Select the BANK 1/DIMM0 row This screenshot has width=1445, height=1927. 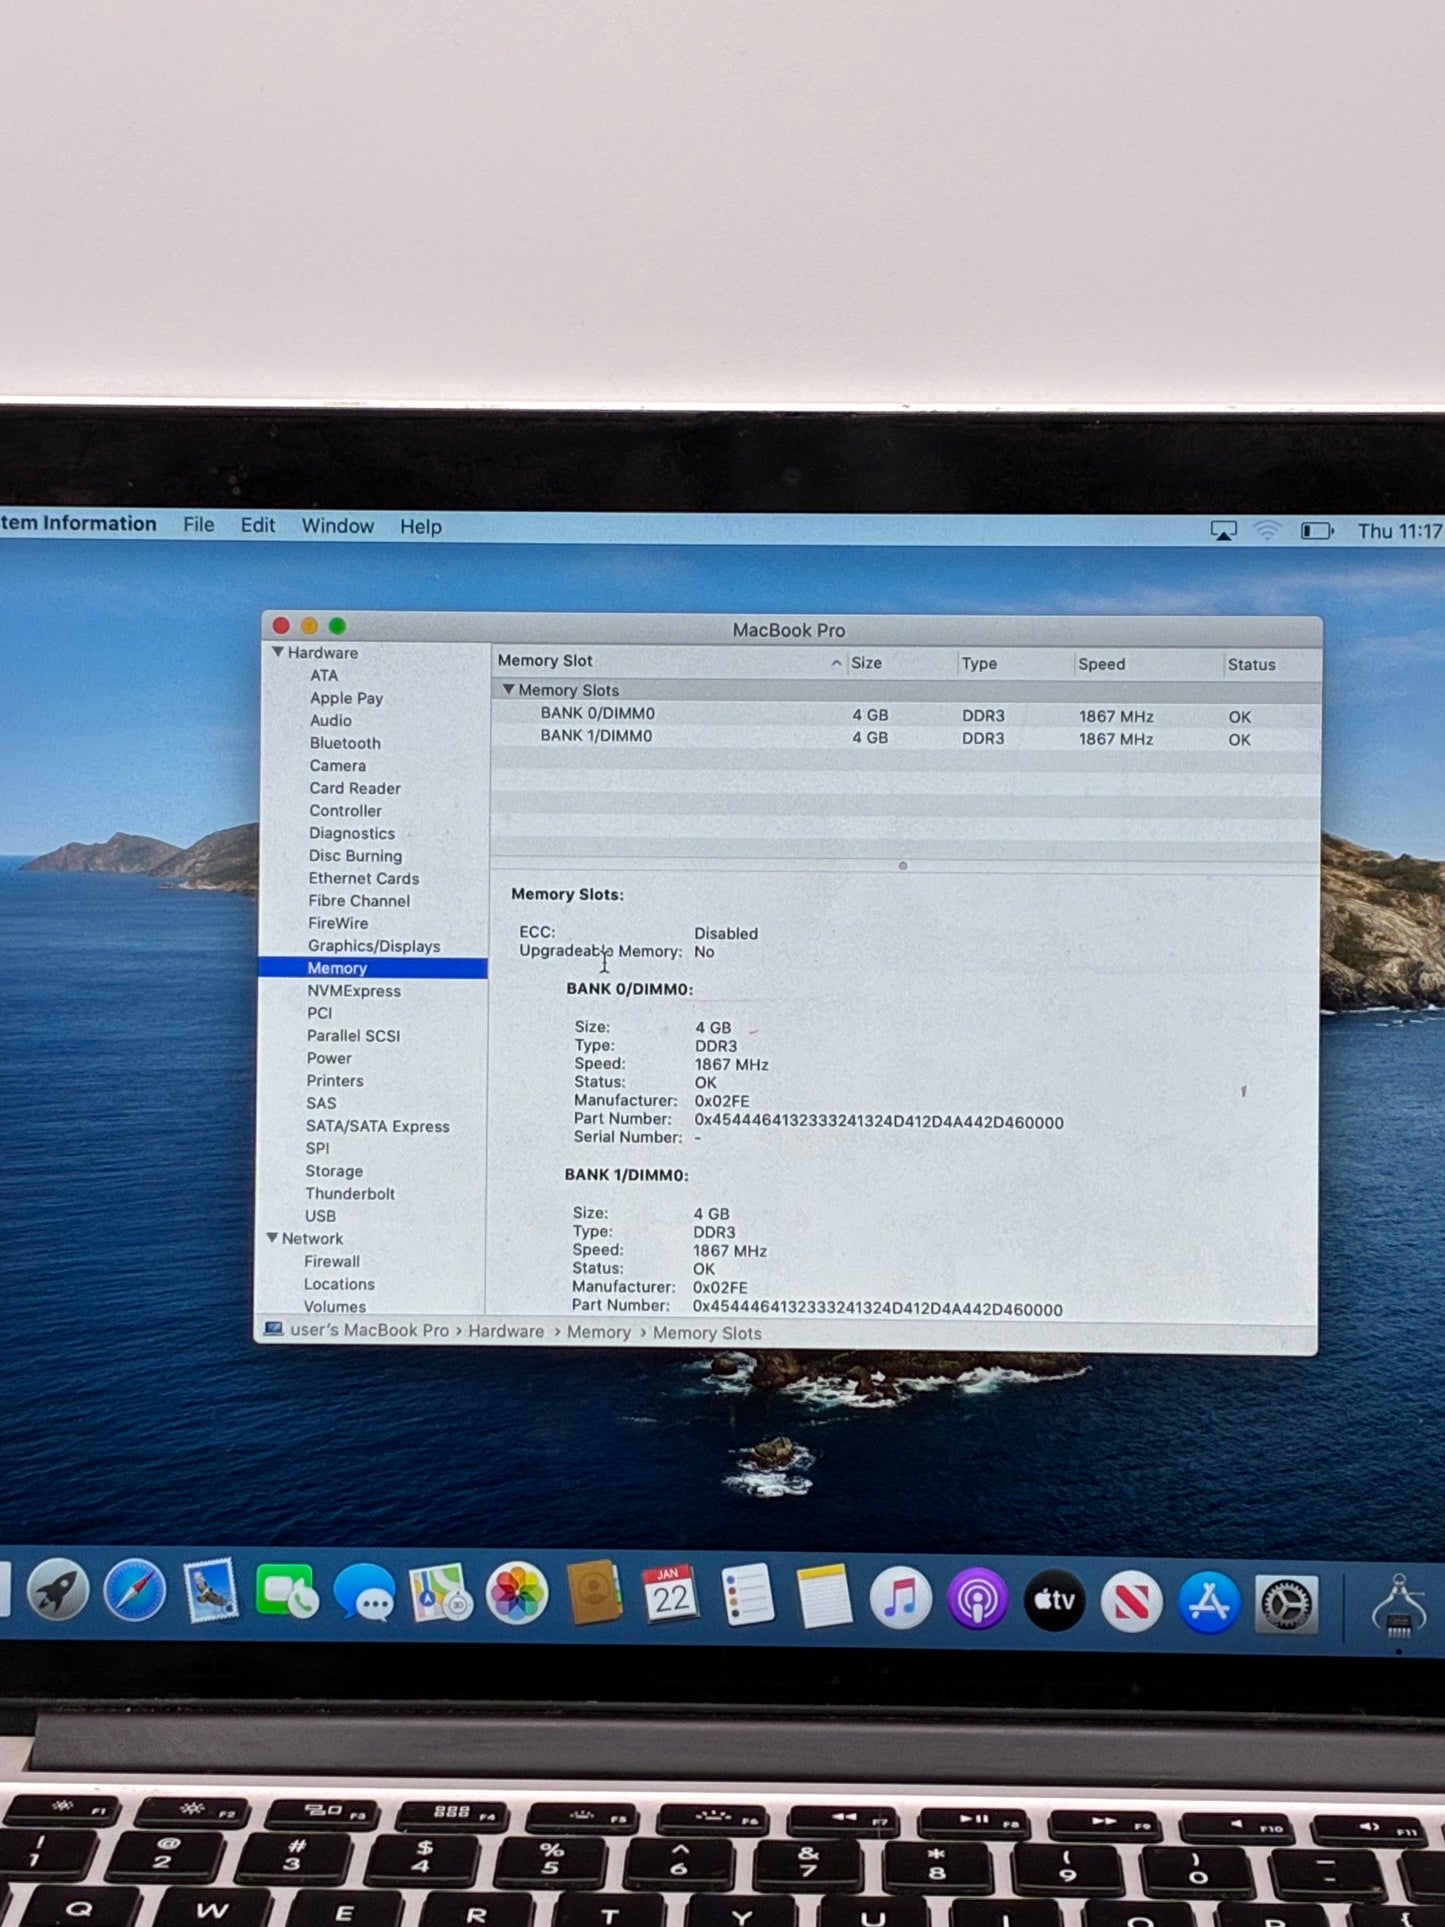[905, 738]
